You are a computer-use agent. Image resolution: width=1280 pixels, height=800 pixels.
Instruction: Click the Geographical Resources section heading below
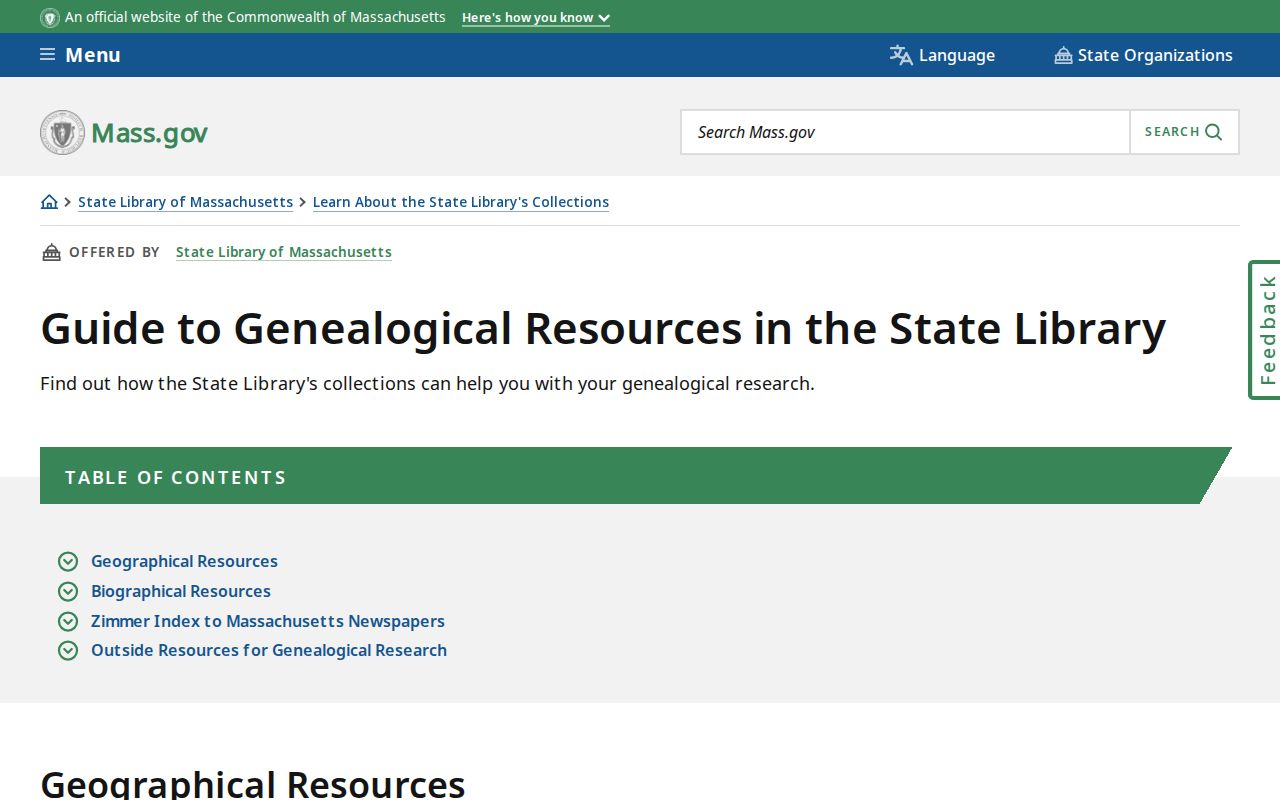(x=253, y=784)
